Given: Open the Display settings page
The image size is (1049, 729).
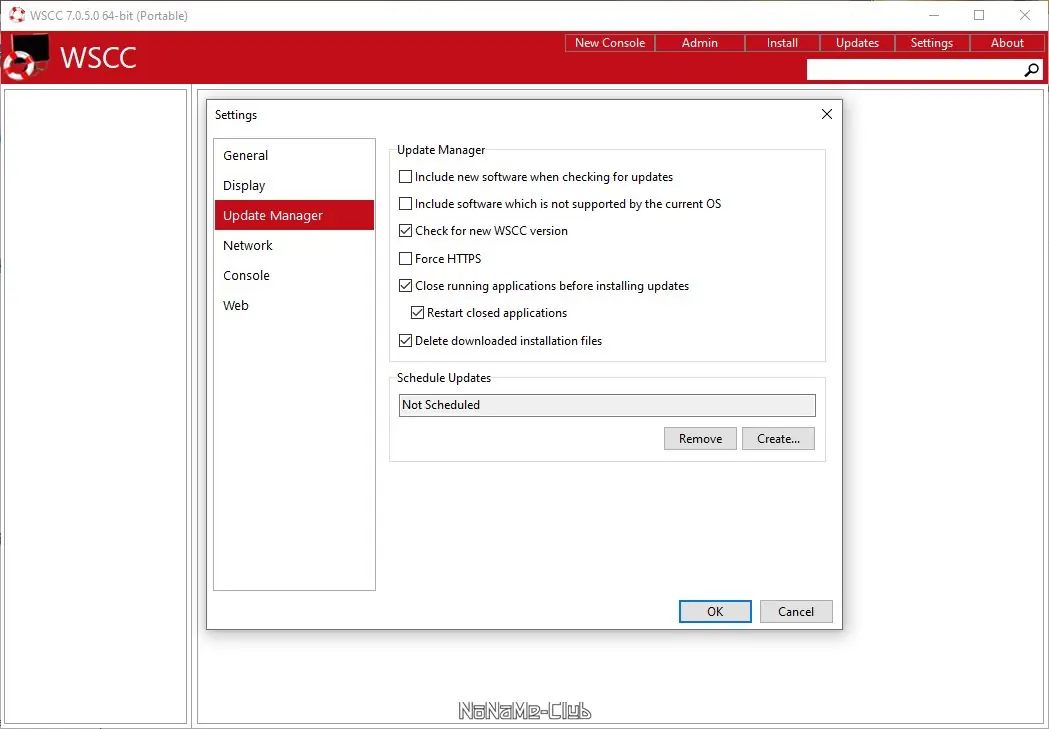Looking at the screenshot, I should 294,185.
